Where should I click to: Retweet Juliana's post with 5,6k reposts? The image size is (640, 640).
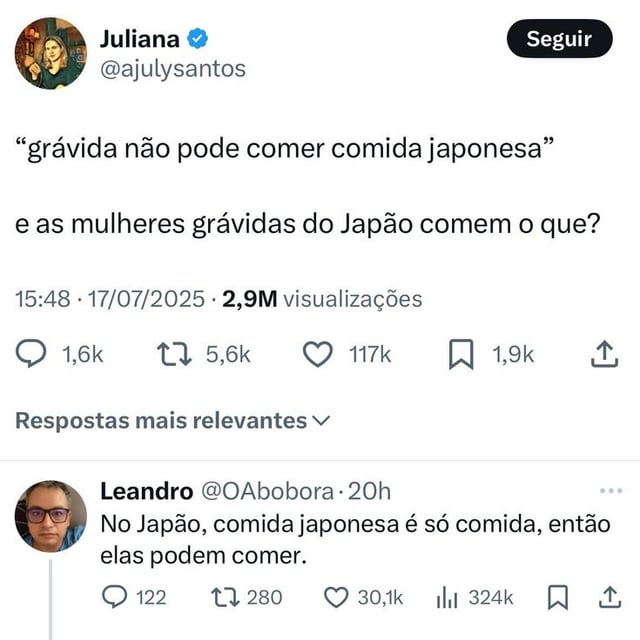pyautogui.click(x=174, y=354)
